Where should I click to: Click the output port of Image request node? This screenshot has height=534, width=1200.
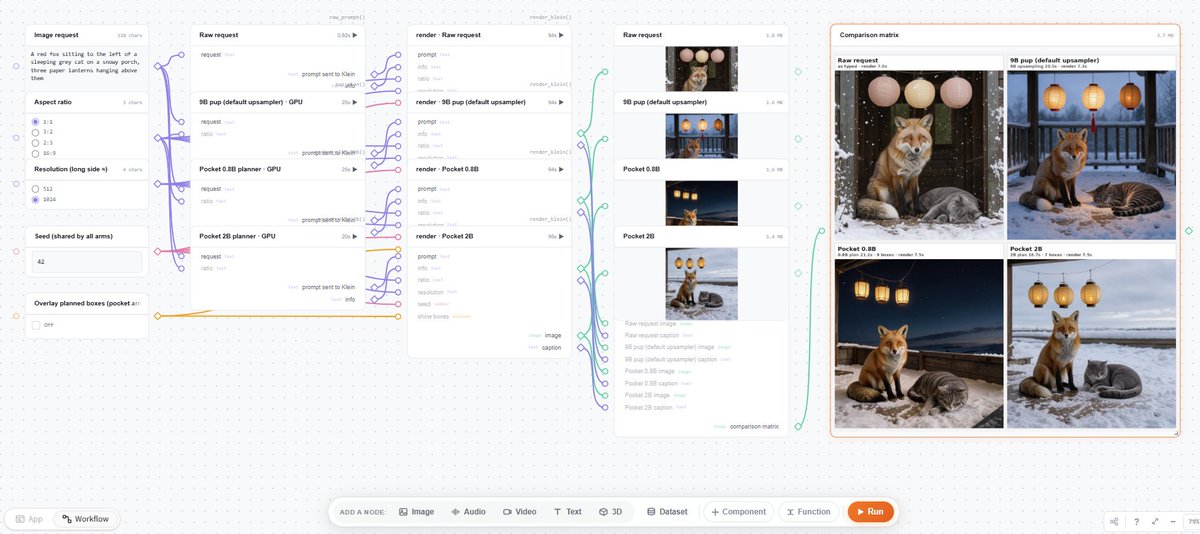click(157, 66)
